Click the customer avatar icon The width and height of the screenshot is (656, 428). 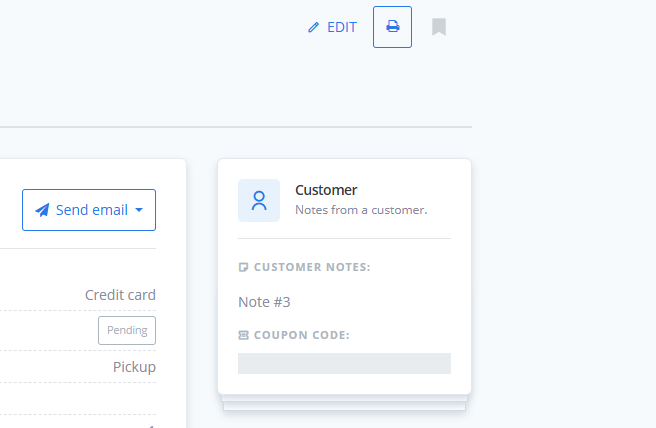[259, 200]
